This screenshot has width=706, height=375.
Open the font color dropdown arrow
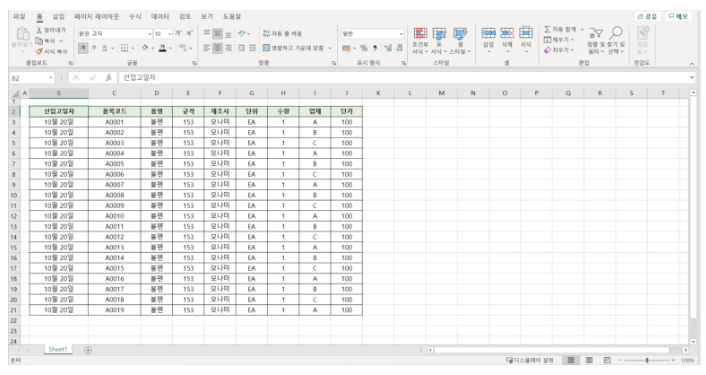tap(171, 48)
